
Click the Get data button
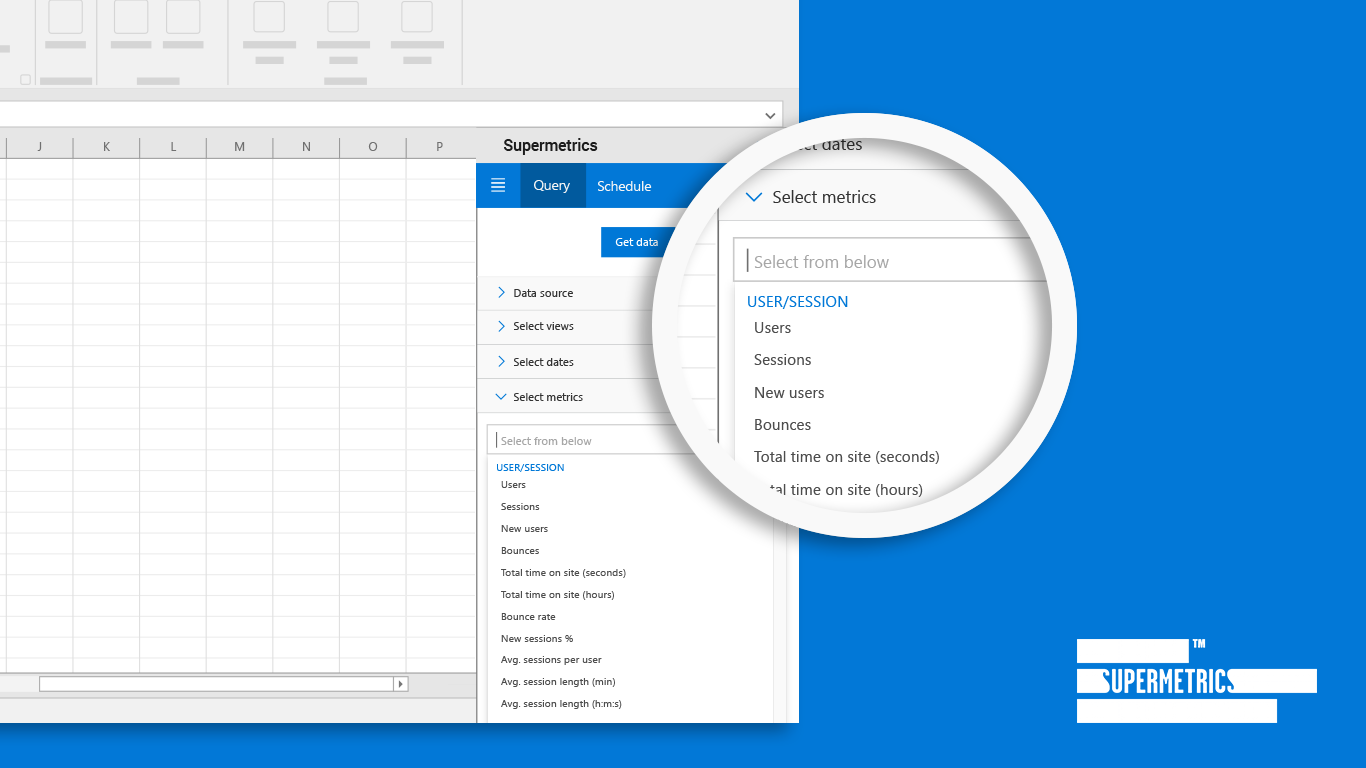[636, 242]
